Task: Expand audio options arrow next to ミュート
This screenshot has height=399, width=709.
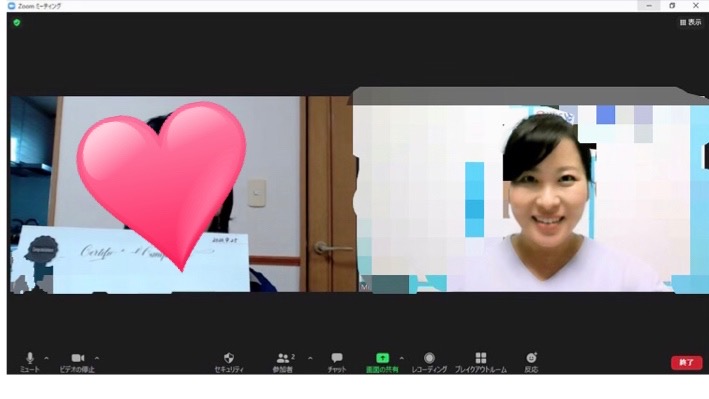Action: [x=47, y=358]
